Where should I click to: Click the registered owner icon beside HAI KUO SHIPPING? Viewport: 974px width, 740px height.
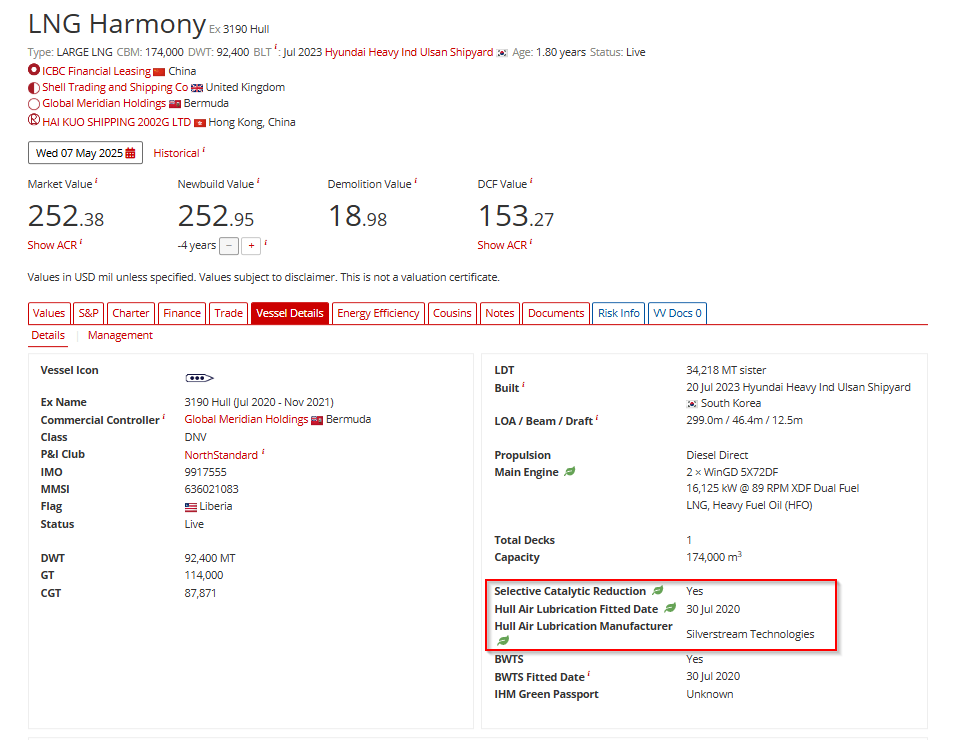coord(34,120)
